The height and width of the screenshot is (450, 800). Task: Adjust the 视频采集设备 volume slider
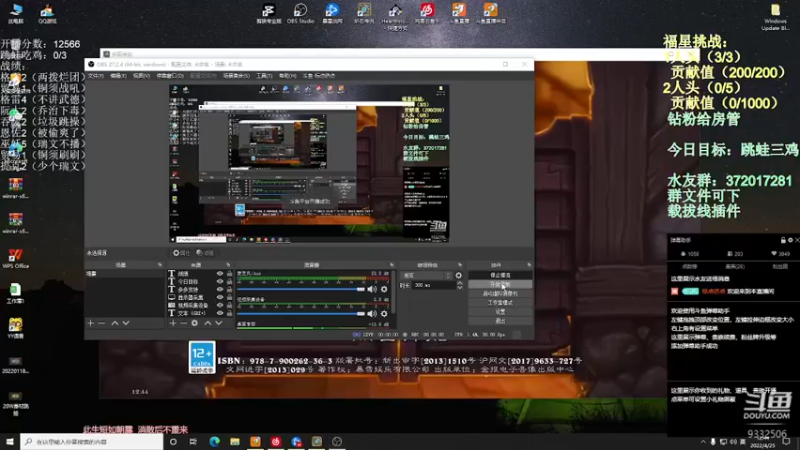point(301,314)
